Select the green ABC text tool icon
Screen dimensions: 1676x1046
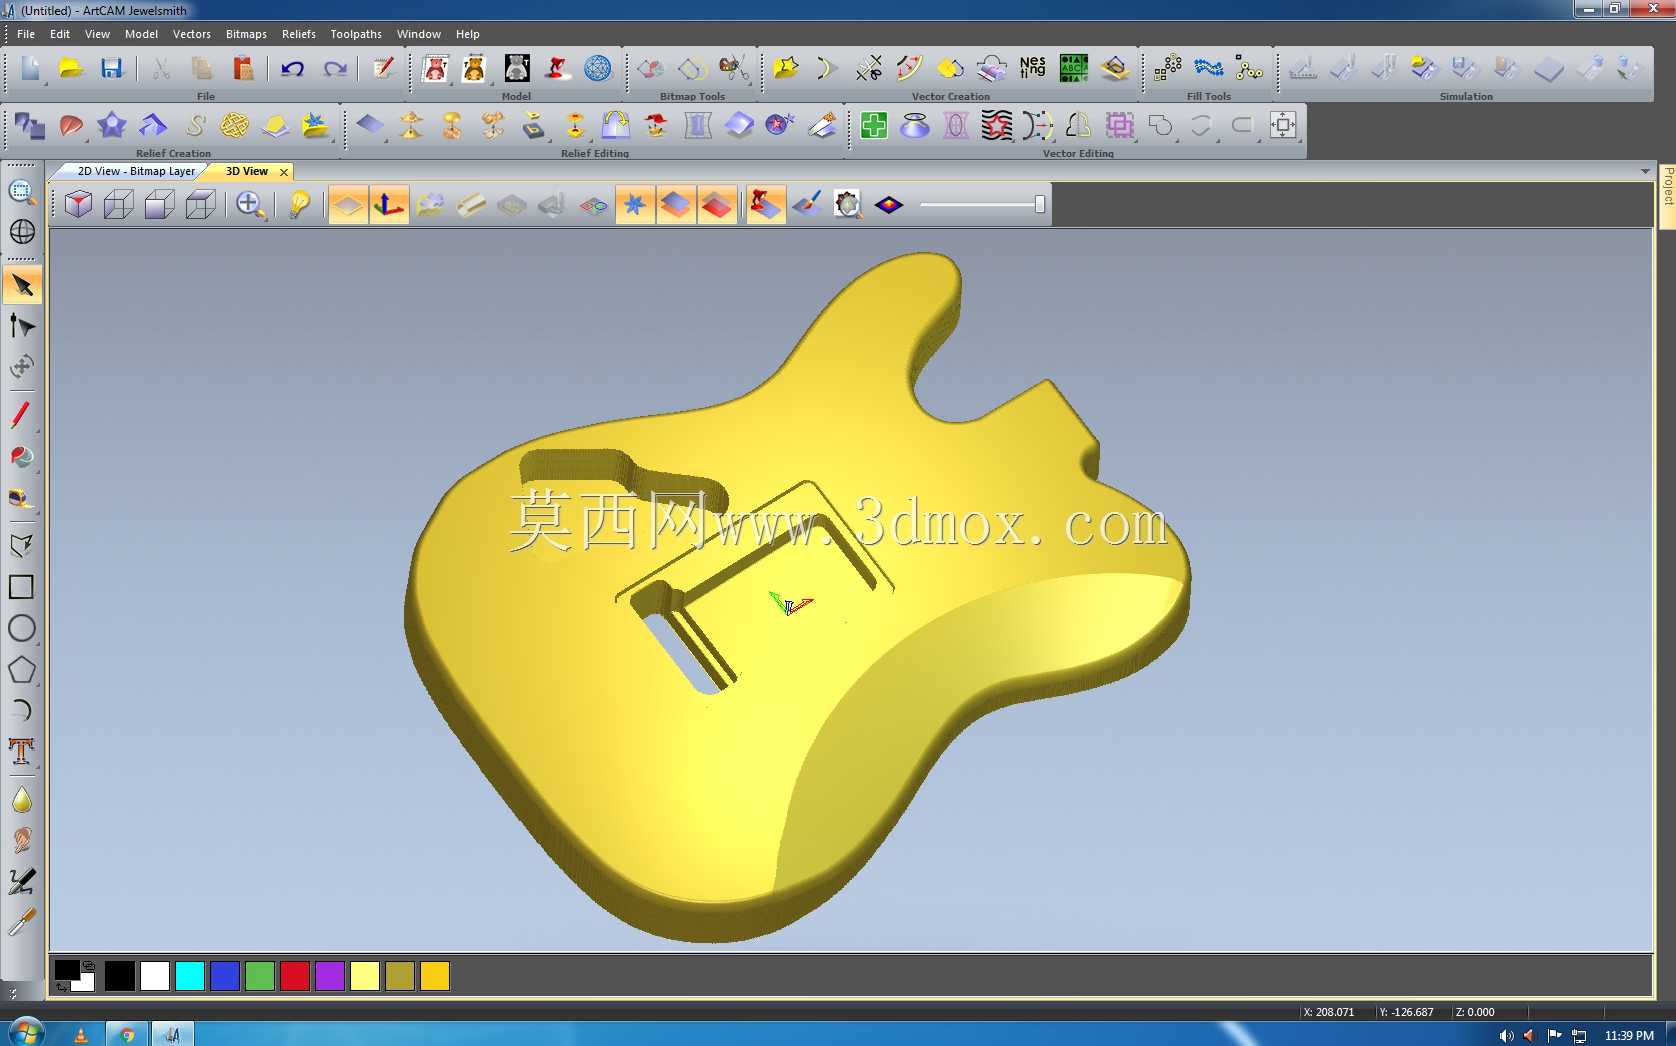[1073, 68]
